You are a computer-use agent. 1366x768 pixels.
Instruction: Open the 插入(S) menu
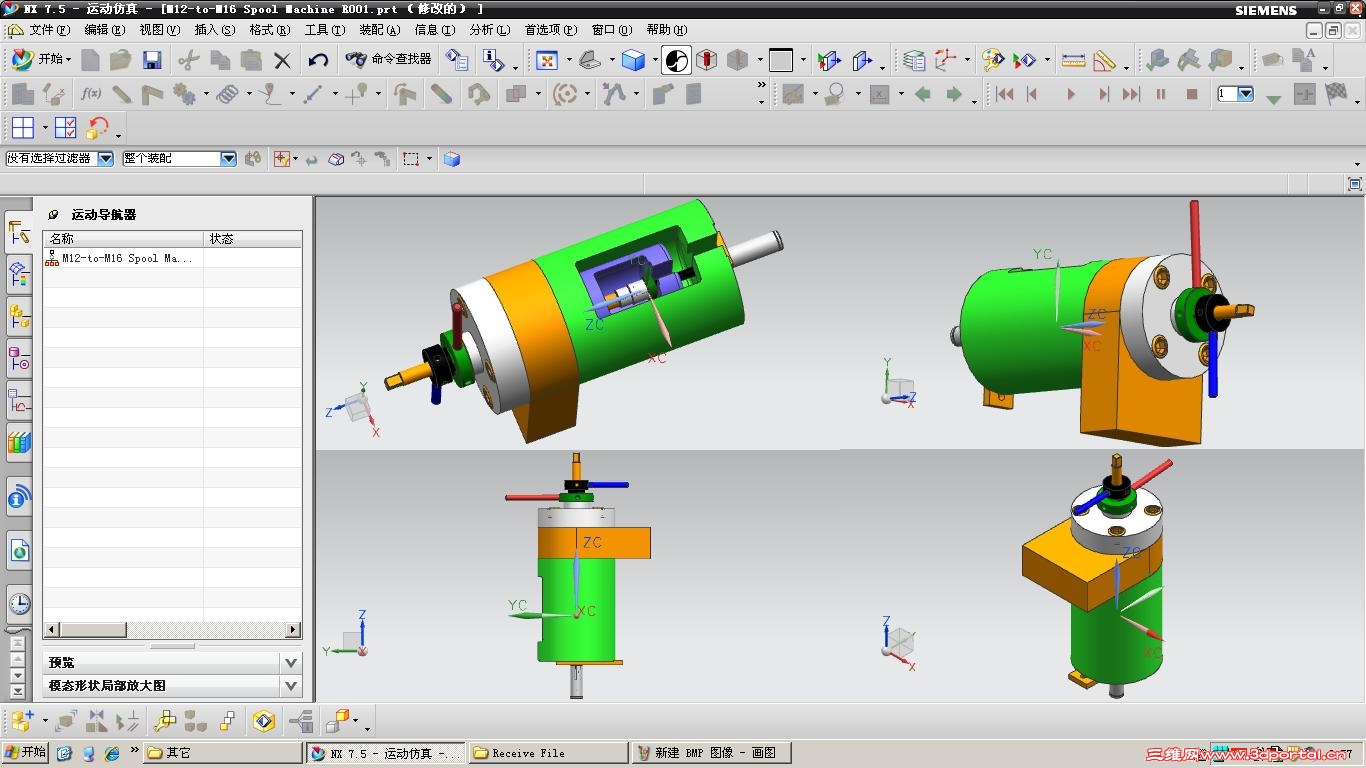tap(215, 30)
